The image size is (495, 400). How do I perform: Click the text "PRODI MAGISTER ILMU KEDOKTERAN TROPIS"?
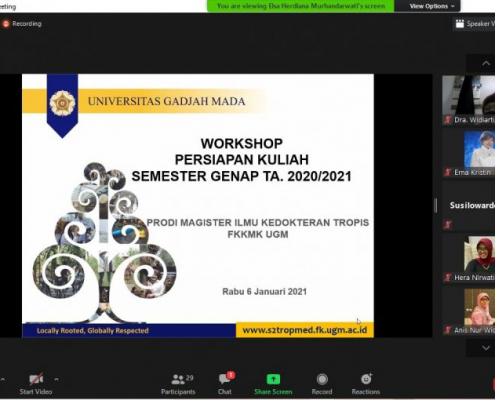click(x=258, y=222)
